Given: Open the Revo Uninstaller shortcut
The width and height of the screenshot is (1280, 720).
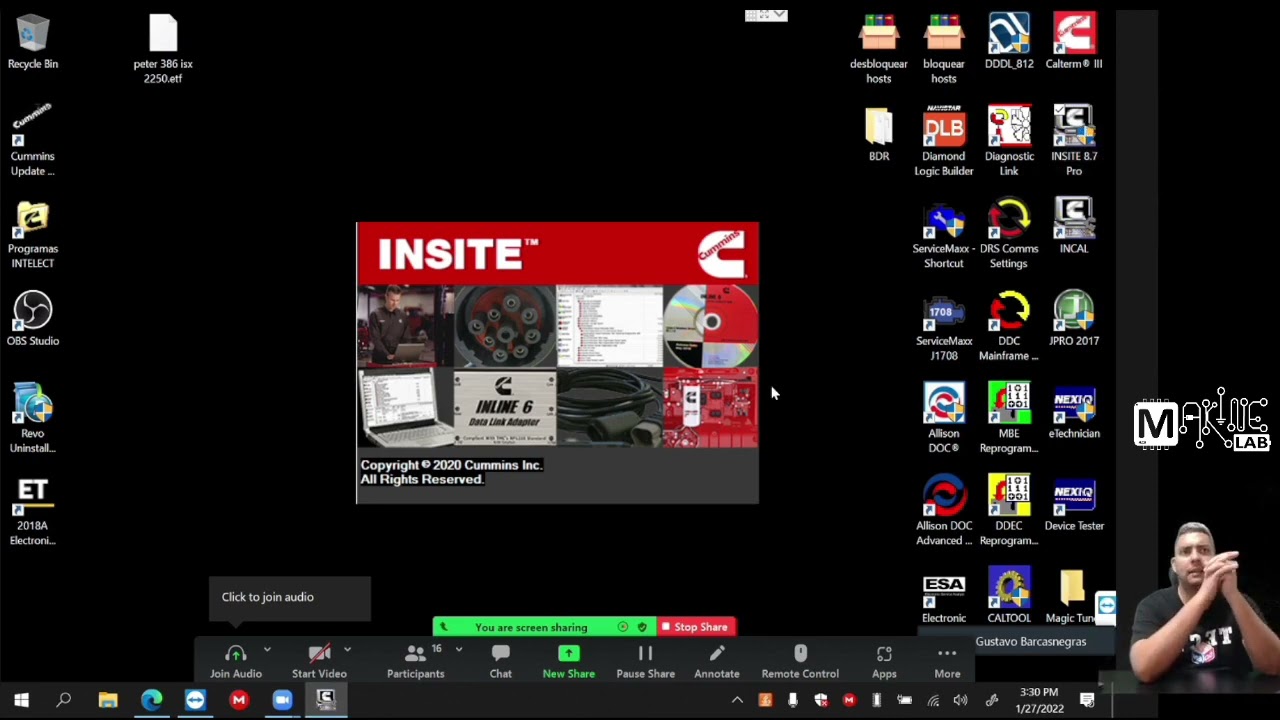Looking at the screenshot, I should (33, 418).
